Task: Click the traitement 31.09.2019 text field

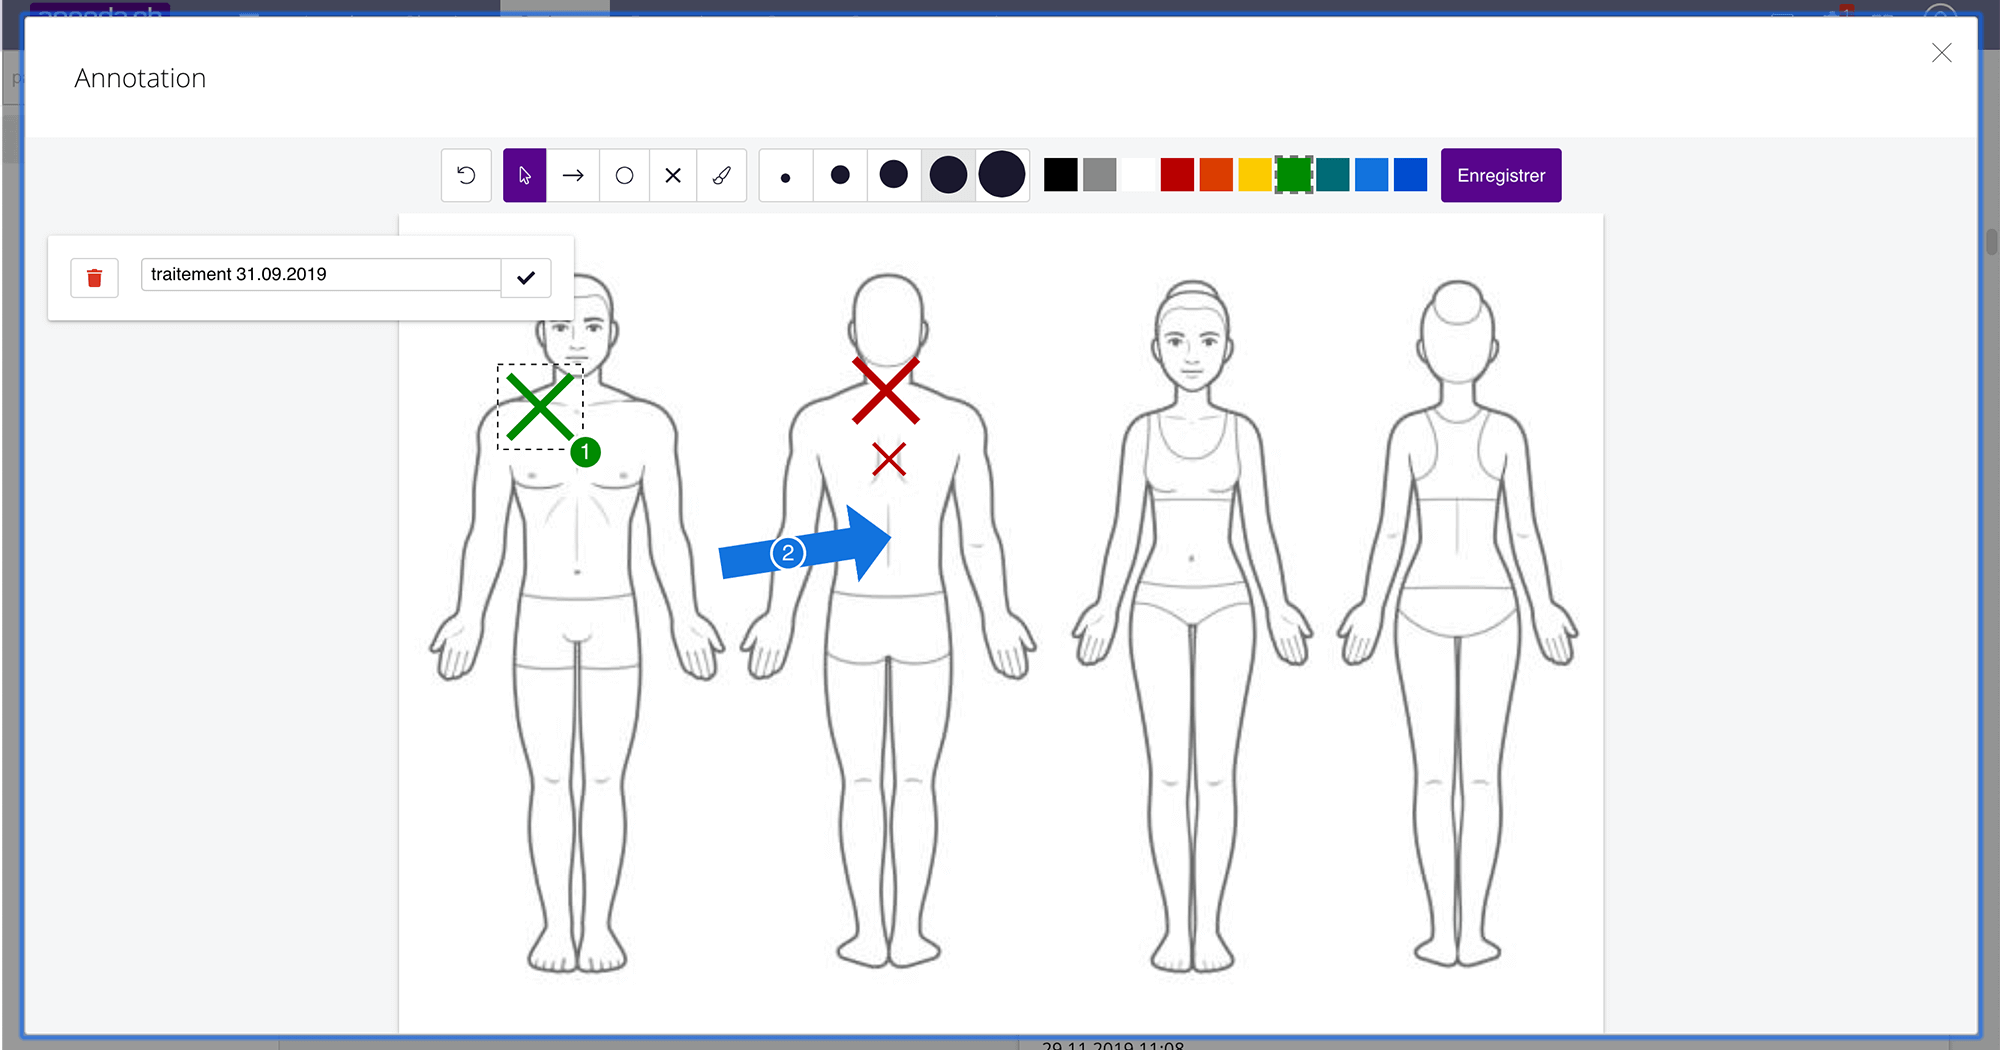Action: [x=320, y=275]
